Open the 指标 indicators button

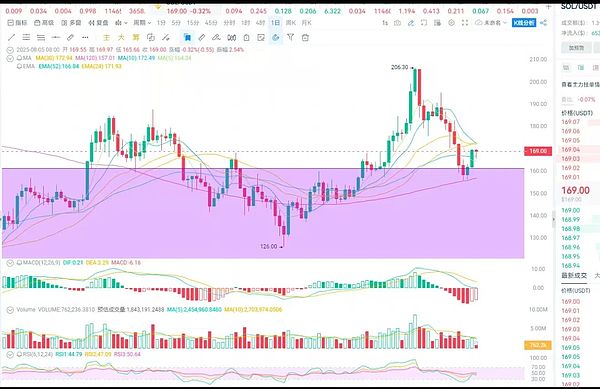pos(17,23)
